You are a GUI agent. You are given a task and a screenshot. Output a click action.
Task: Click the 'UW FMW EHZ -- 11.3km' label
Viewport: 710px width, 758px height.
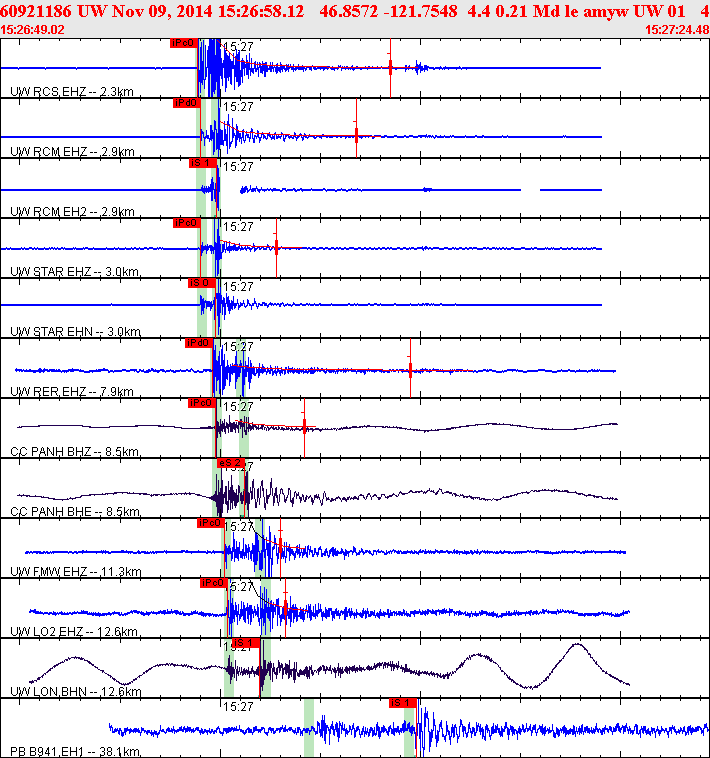point(76,571)
